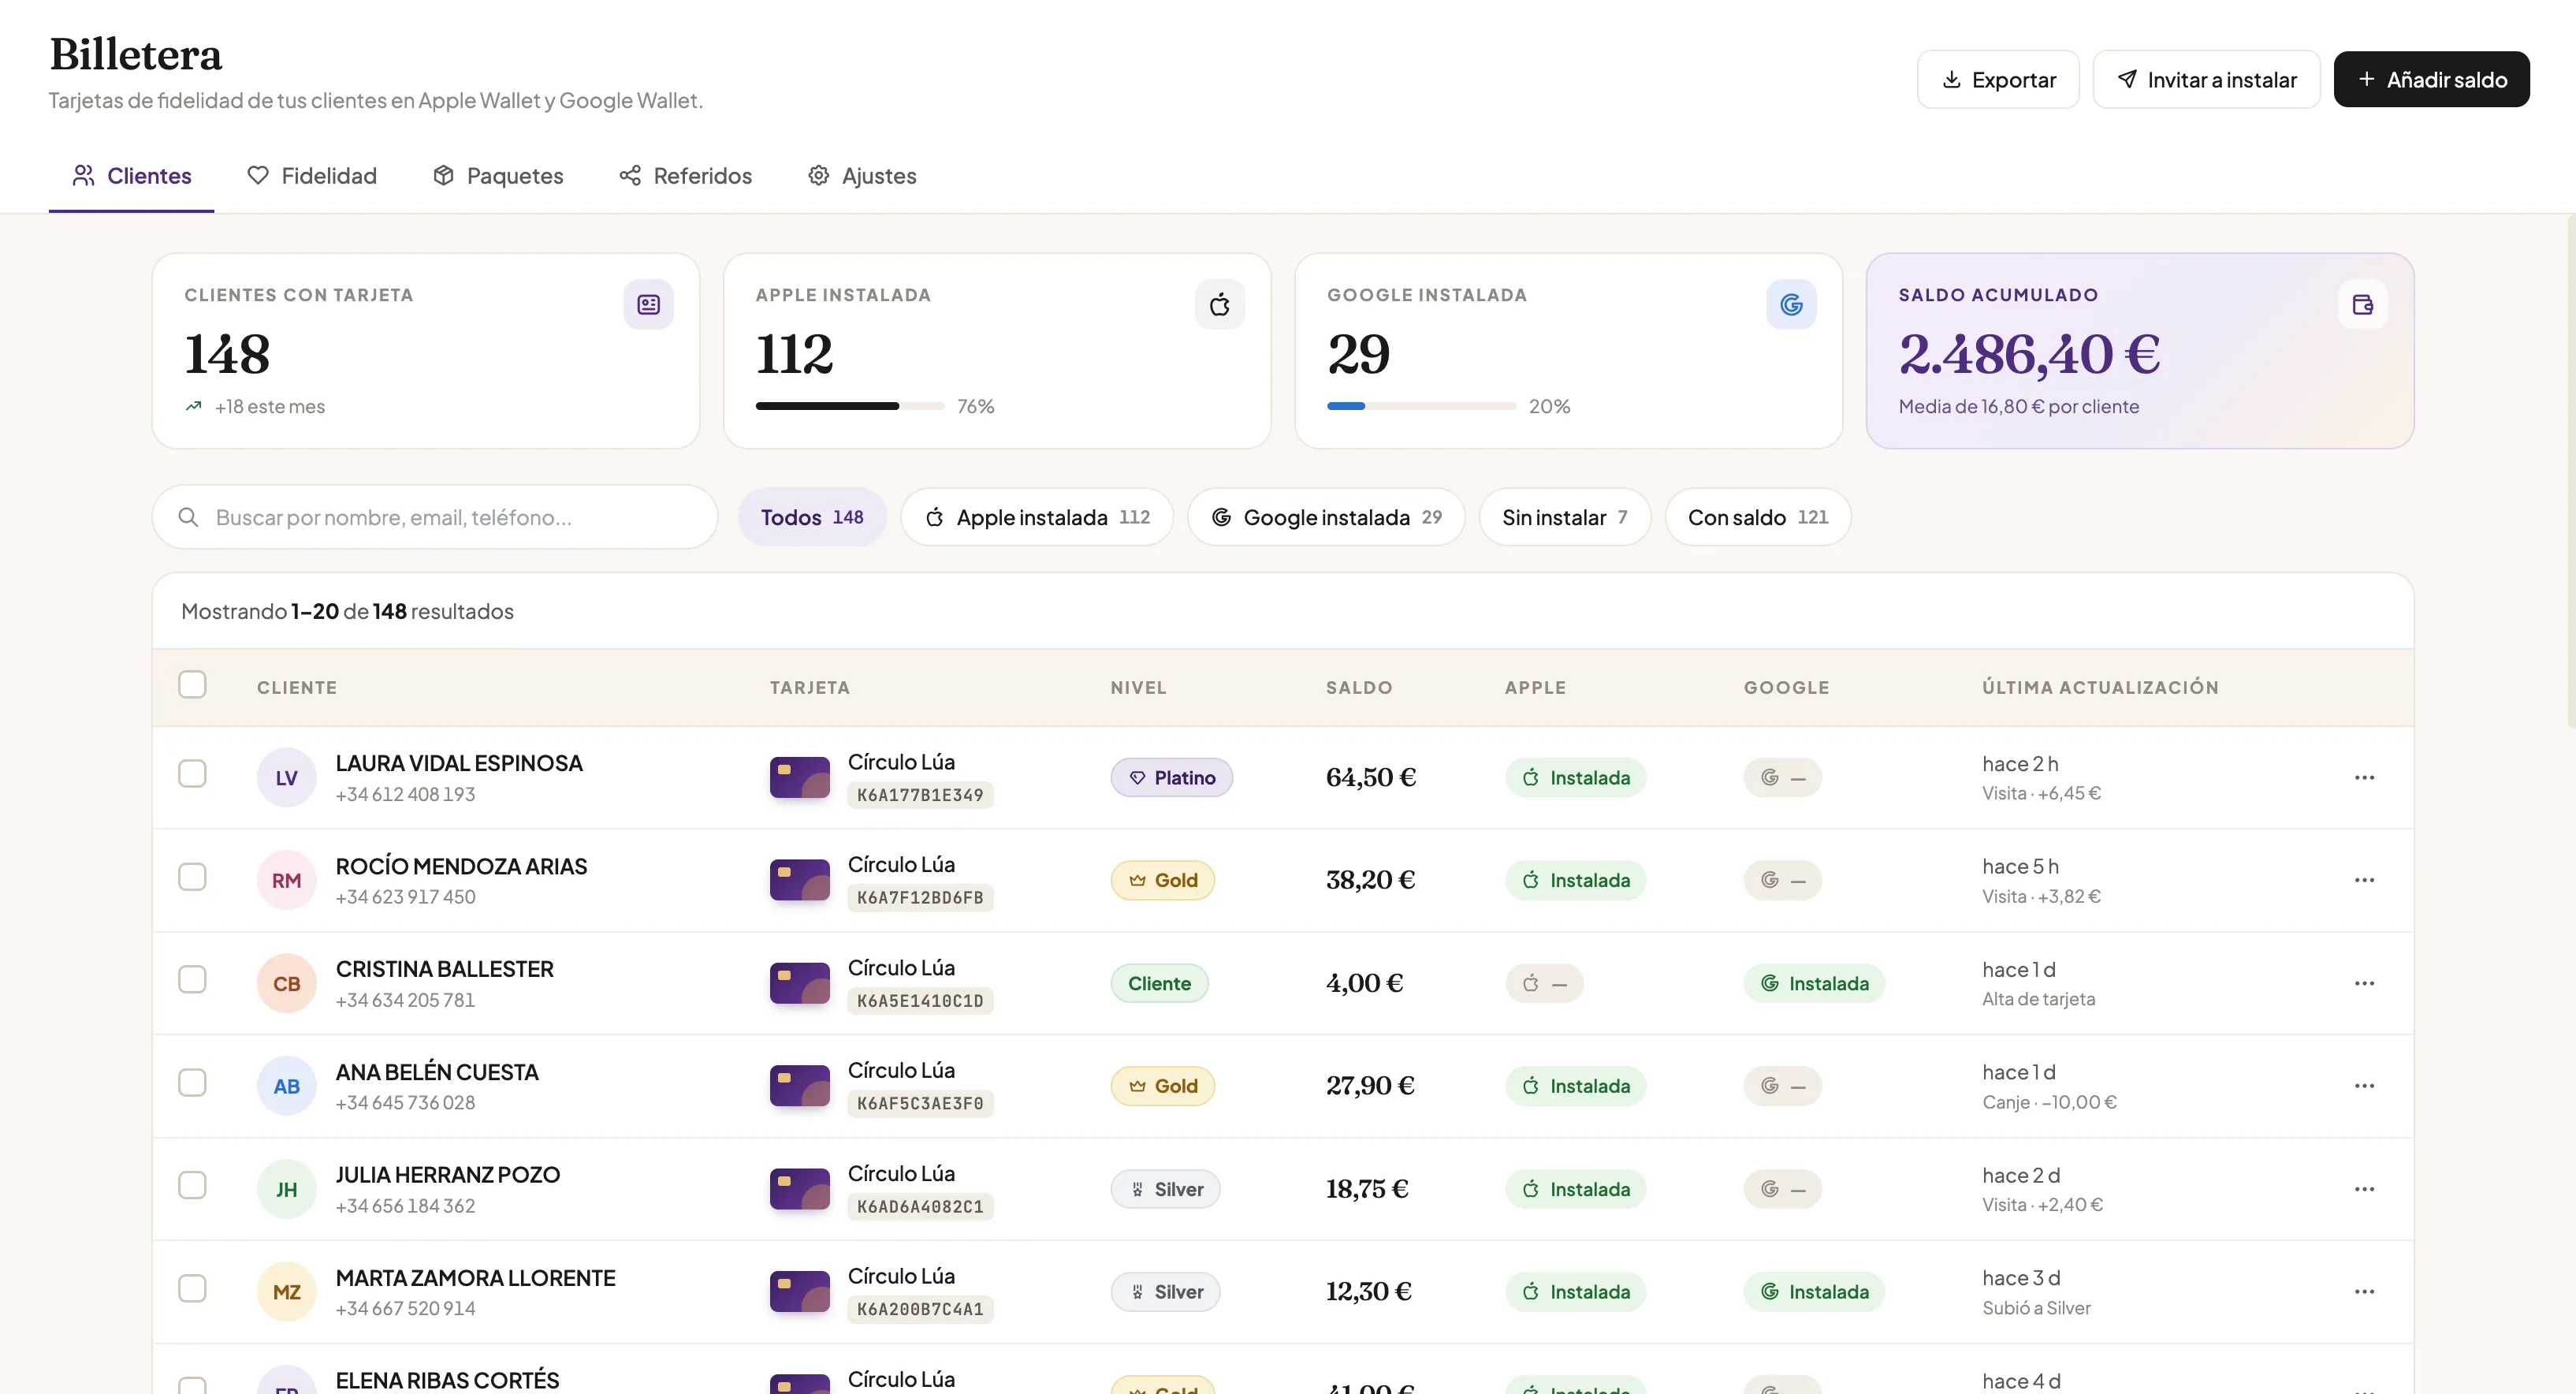Check the box for Marta Zamora Llorente

(x=192, y=1288)
